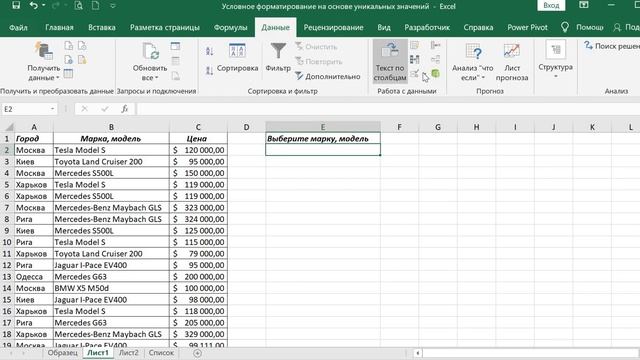Open connection properties icon
The width and height of the screenshot is (640, 360).
[x=176, y=61]
